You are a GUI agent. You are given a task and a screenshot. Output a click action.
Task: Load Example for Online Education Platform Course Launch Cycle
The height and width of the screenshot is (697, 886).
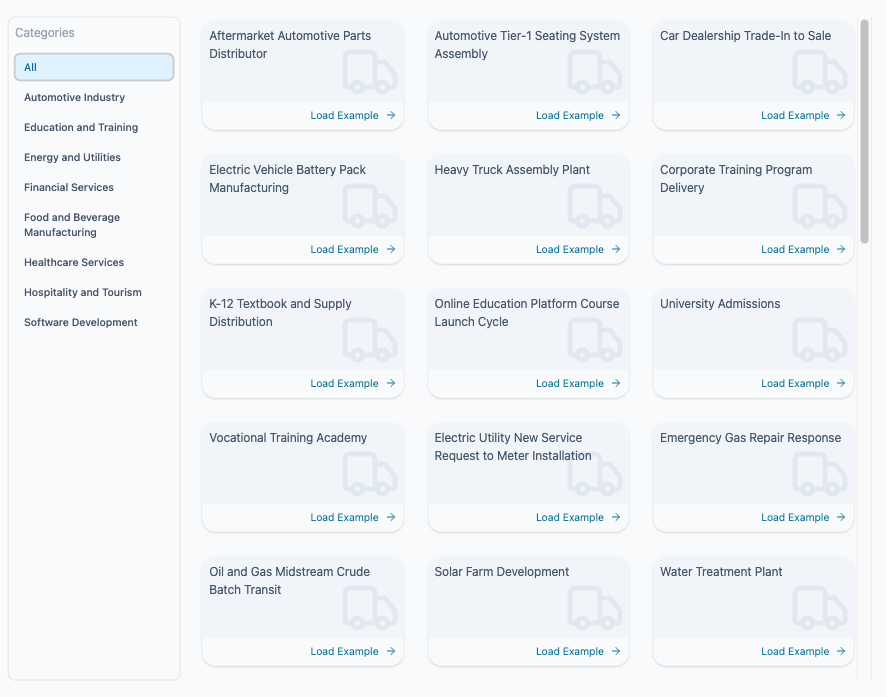[x=570, y=383]
